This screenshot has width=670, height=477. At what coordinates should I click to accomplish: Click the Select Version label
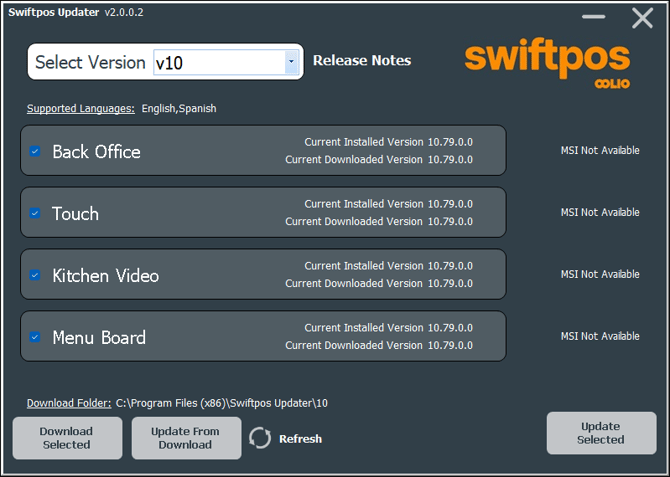coord(90,62)
